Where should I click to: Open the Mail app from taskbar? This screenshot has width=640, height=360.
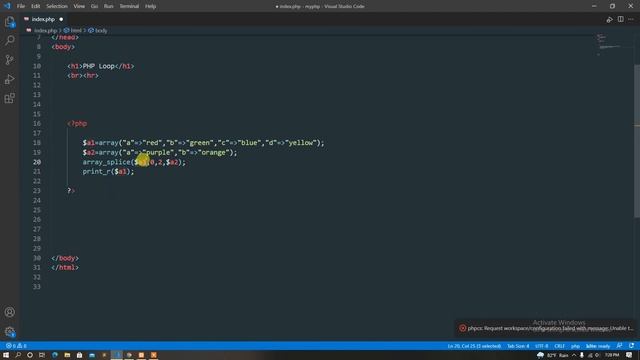(92, 355)
